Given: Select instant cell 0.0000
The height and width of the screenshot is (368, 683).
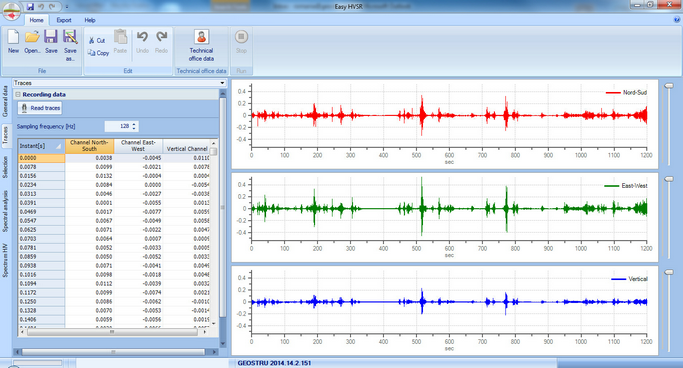Looking at the screenshot, I should 41,158.
